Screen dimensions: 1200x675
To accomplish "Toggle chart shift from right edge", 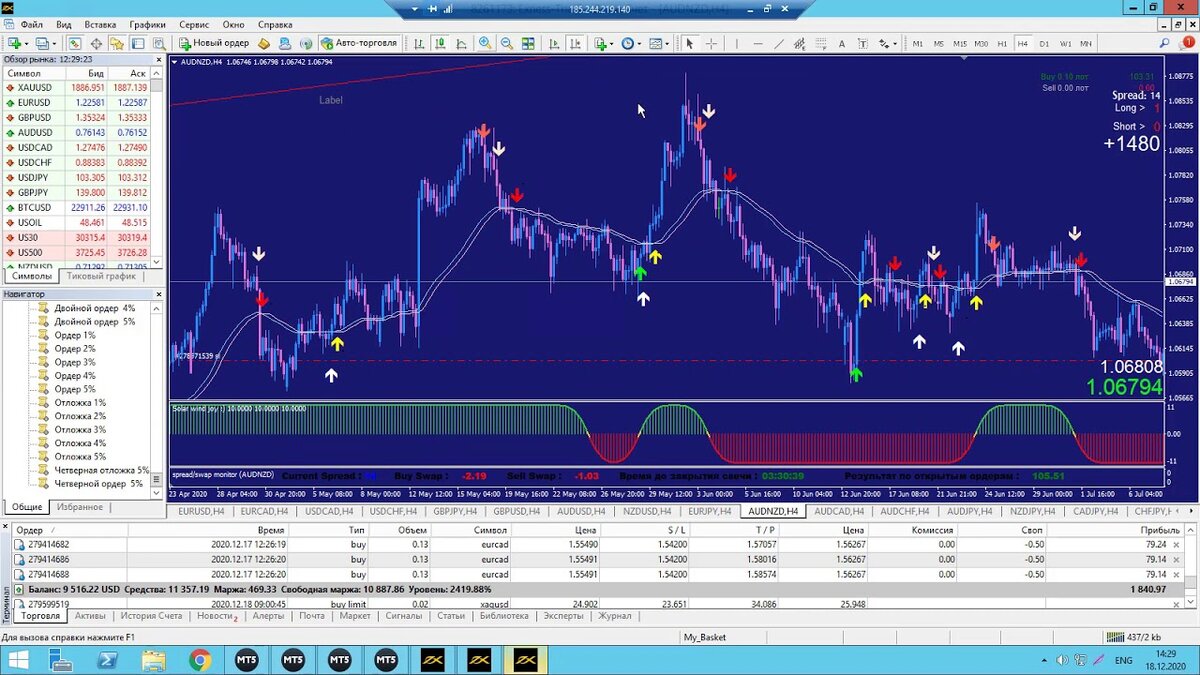I will [576, 43].
